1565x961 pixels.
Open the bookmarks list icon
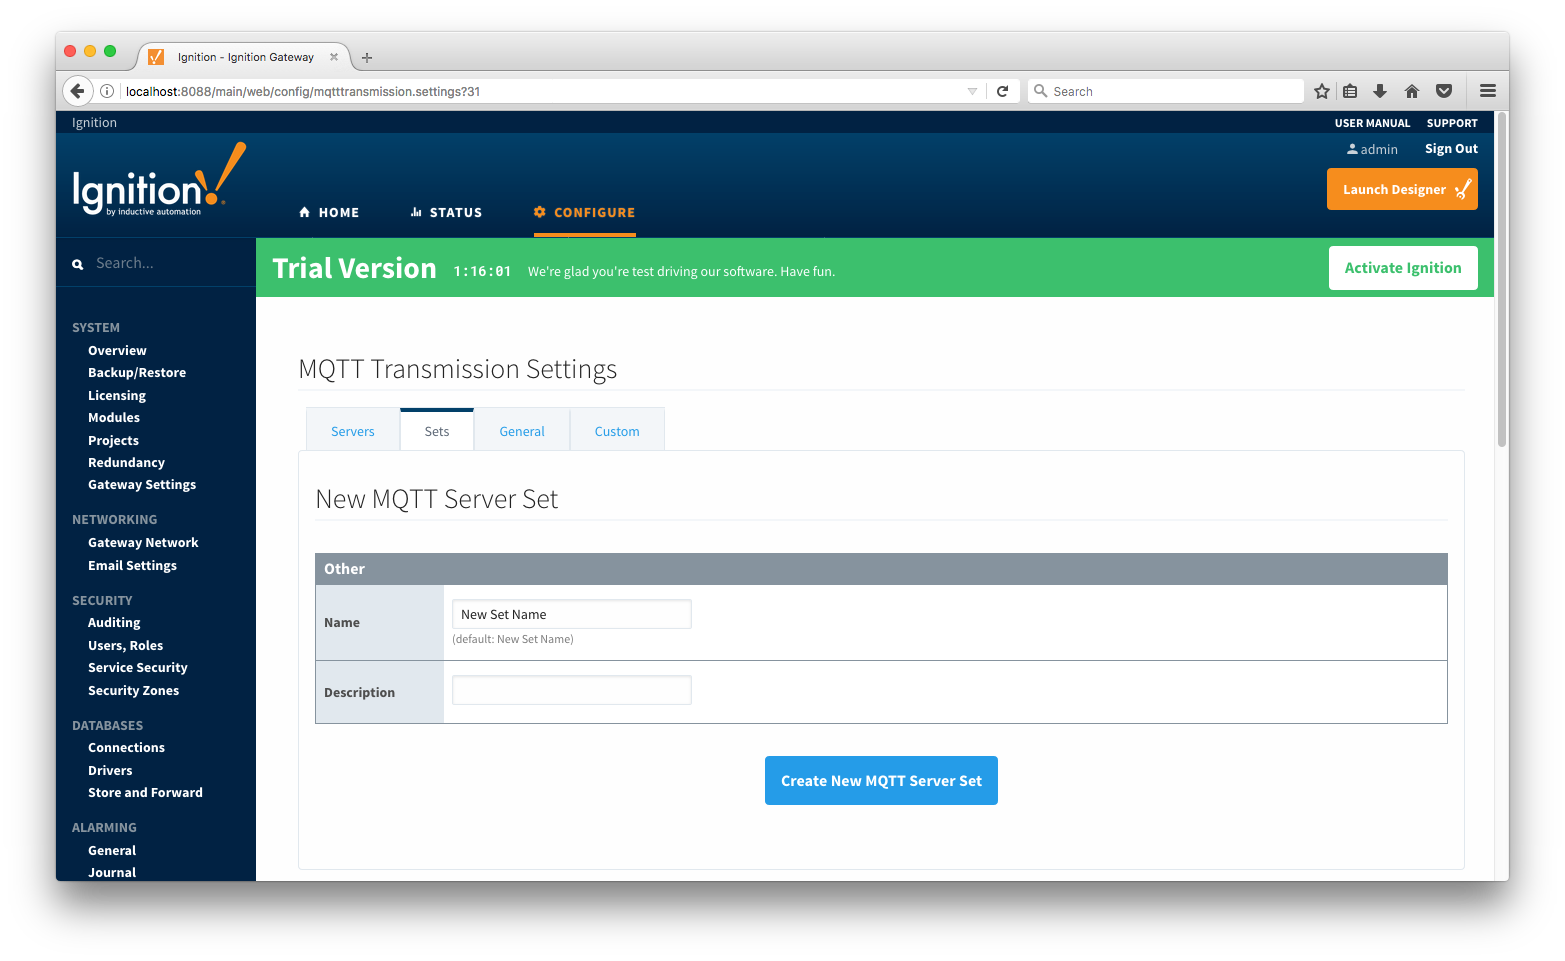(1350, 91)
